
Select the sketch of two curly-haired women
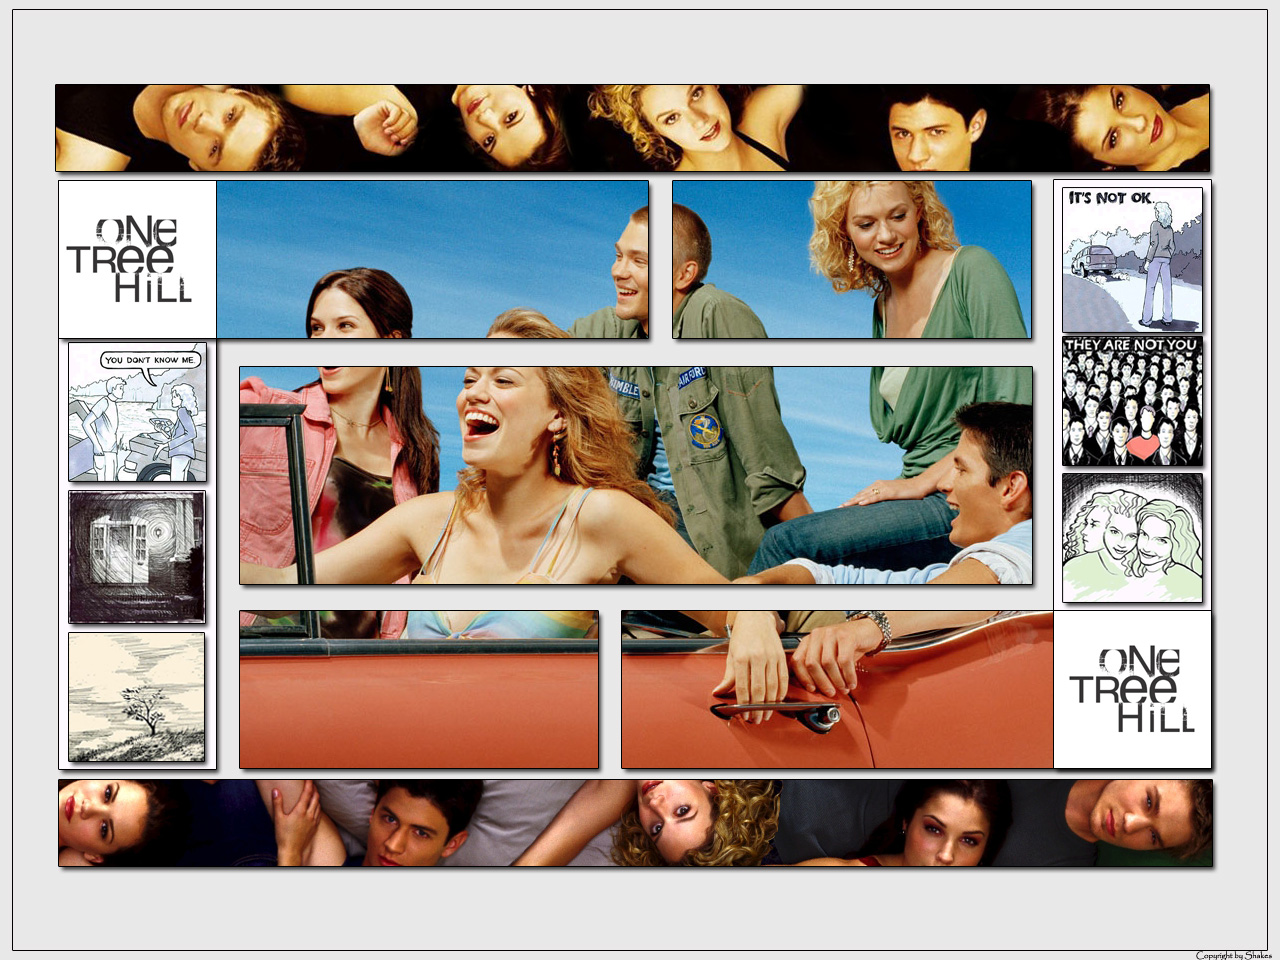[x=1132, y=538]
